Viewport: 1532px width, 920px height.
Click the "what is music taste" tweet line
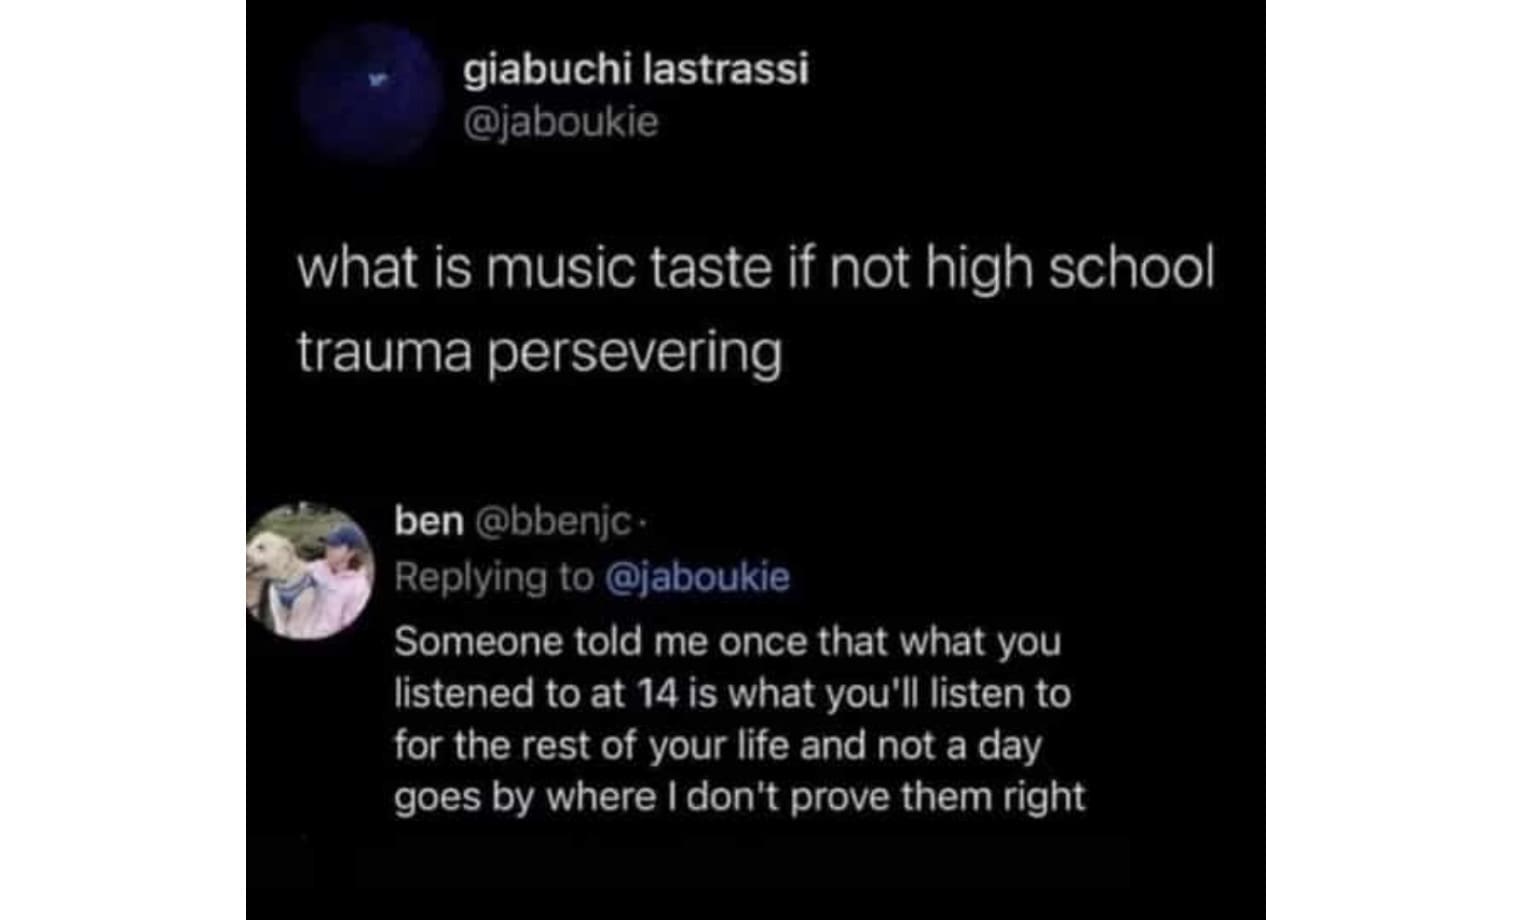(756, 269)
